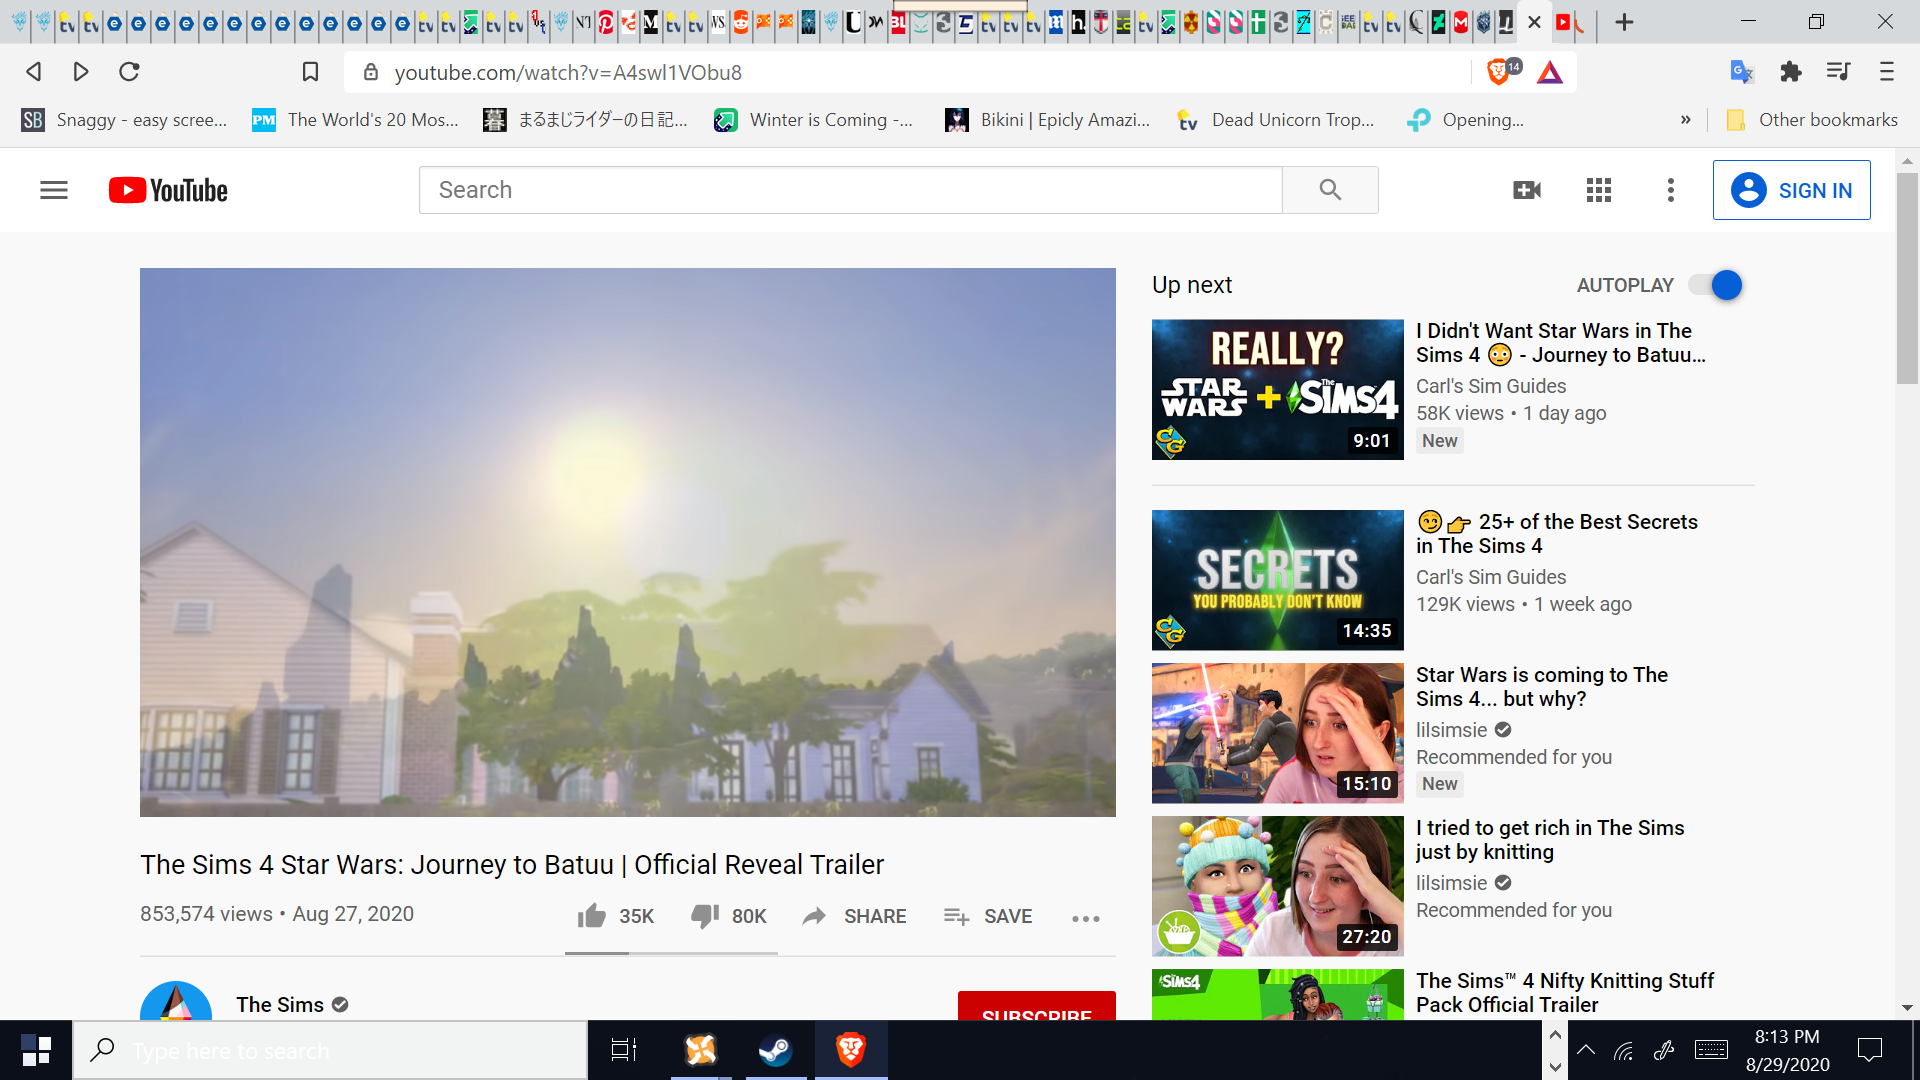Click the search magnifier button
The width and height of the screenshot is (1920, 1080).
point(1330,190)
